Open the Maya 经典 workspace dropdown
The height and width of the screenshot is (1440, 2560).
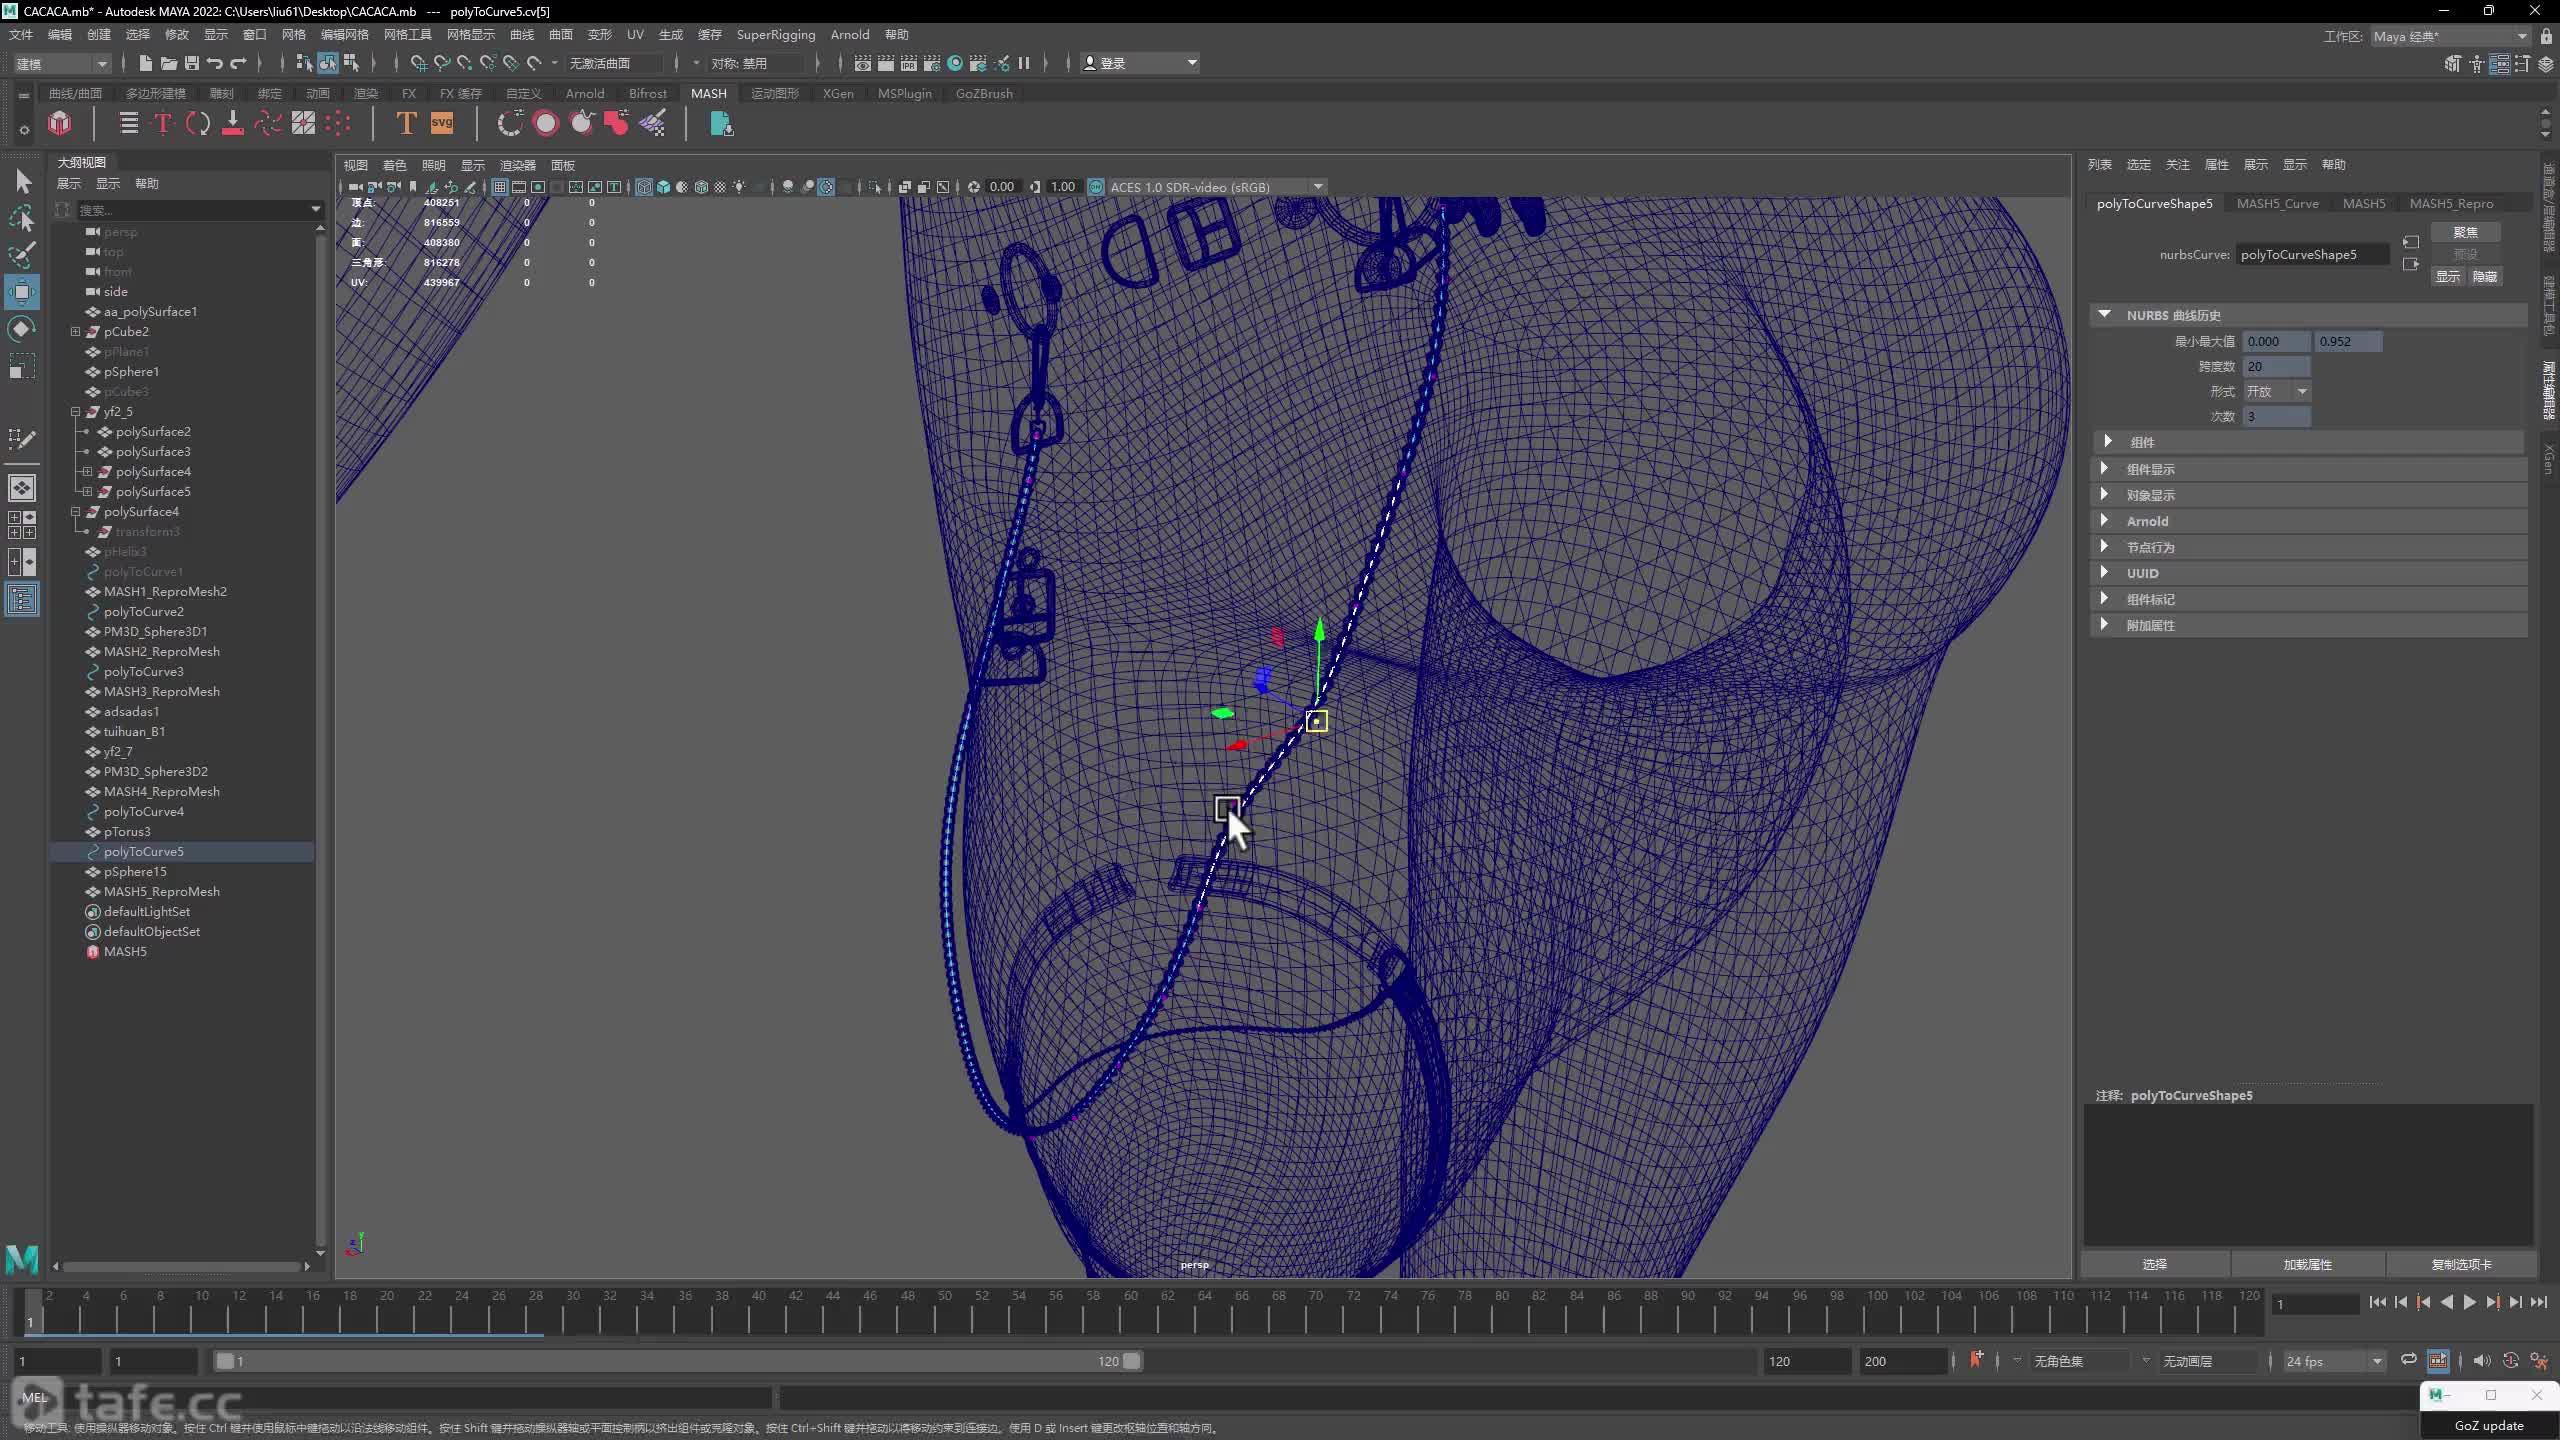pos(2451,36)
